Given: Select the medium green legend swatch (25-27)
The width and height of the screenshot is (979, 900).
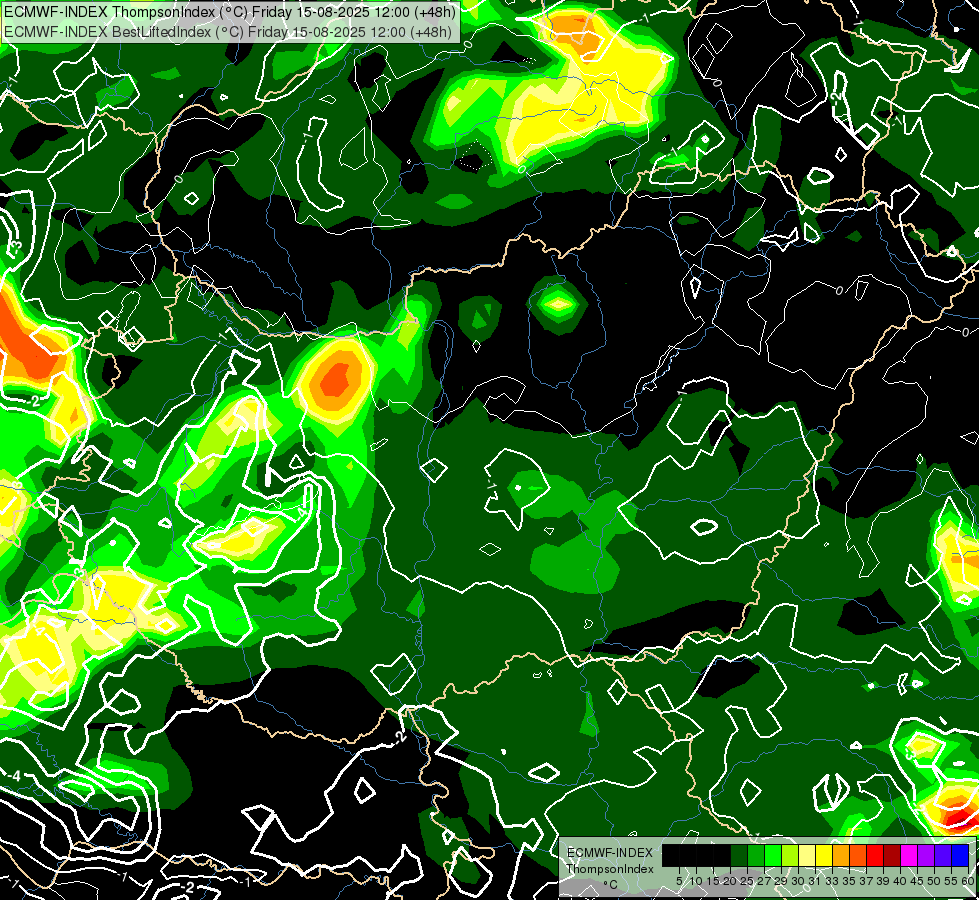Looking at the screenshot, I should [x=755, y=855].
